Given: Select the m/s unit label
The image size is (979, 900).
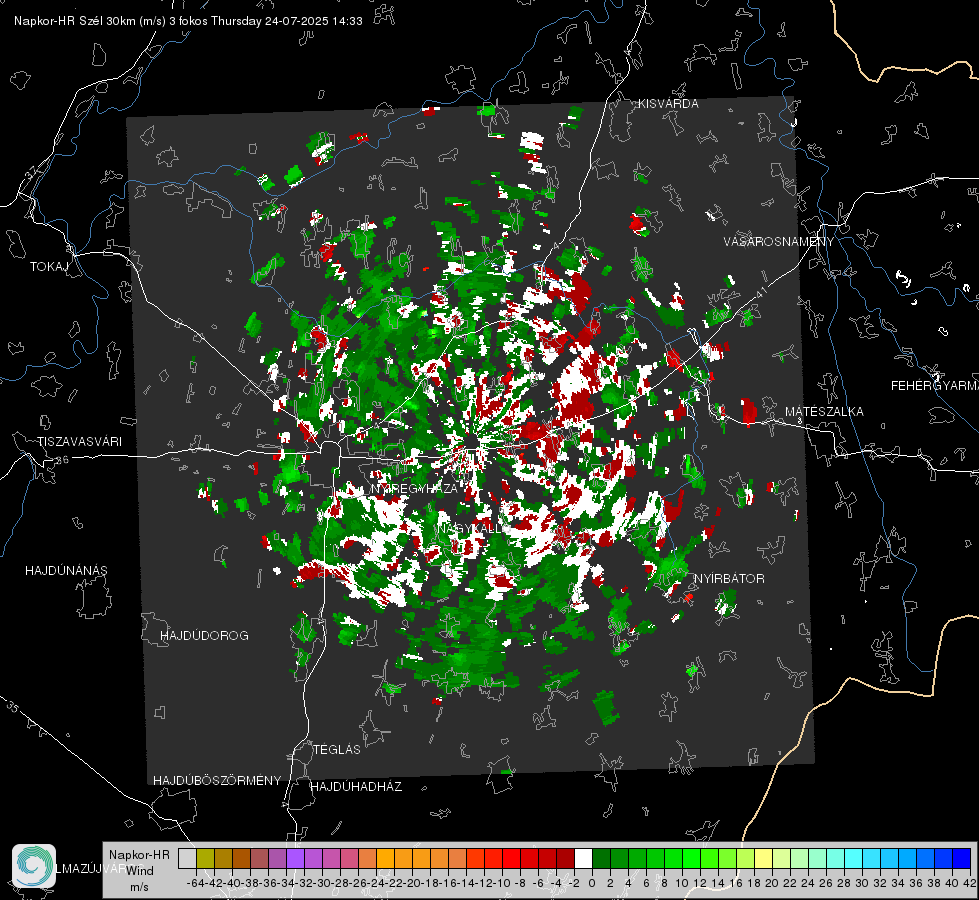Looking at the screenshot, I should pyautogui.click(x=139, y=887).
